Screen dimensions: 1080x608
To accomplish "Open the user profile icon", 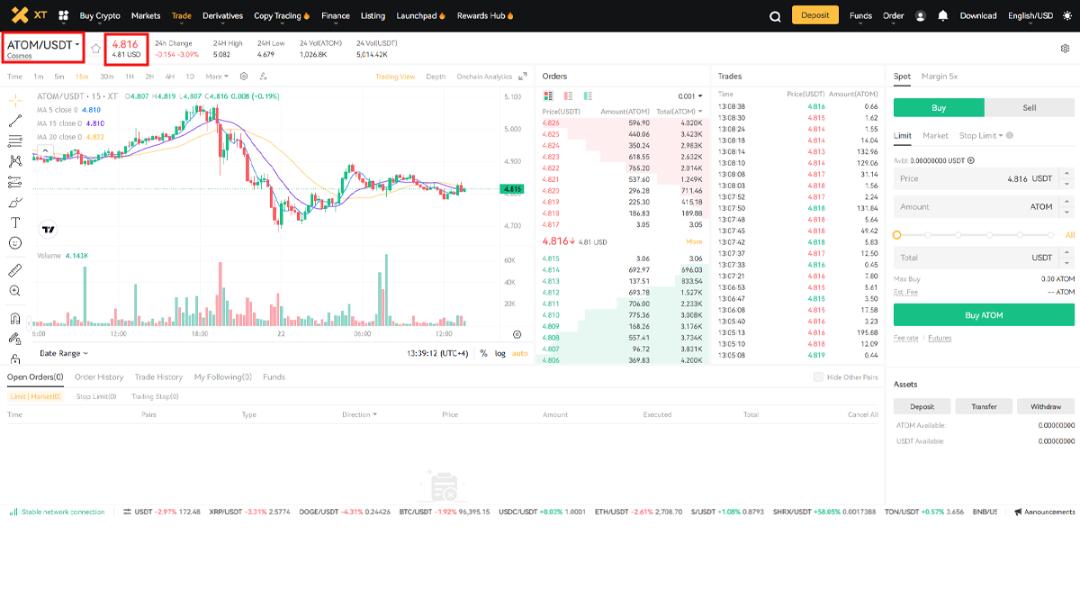I will click(x=920, y=16).
